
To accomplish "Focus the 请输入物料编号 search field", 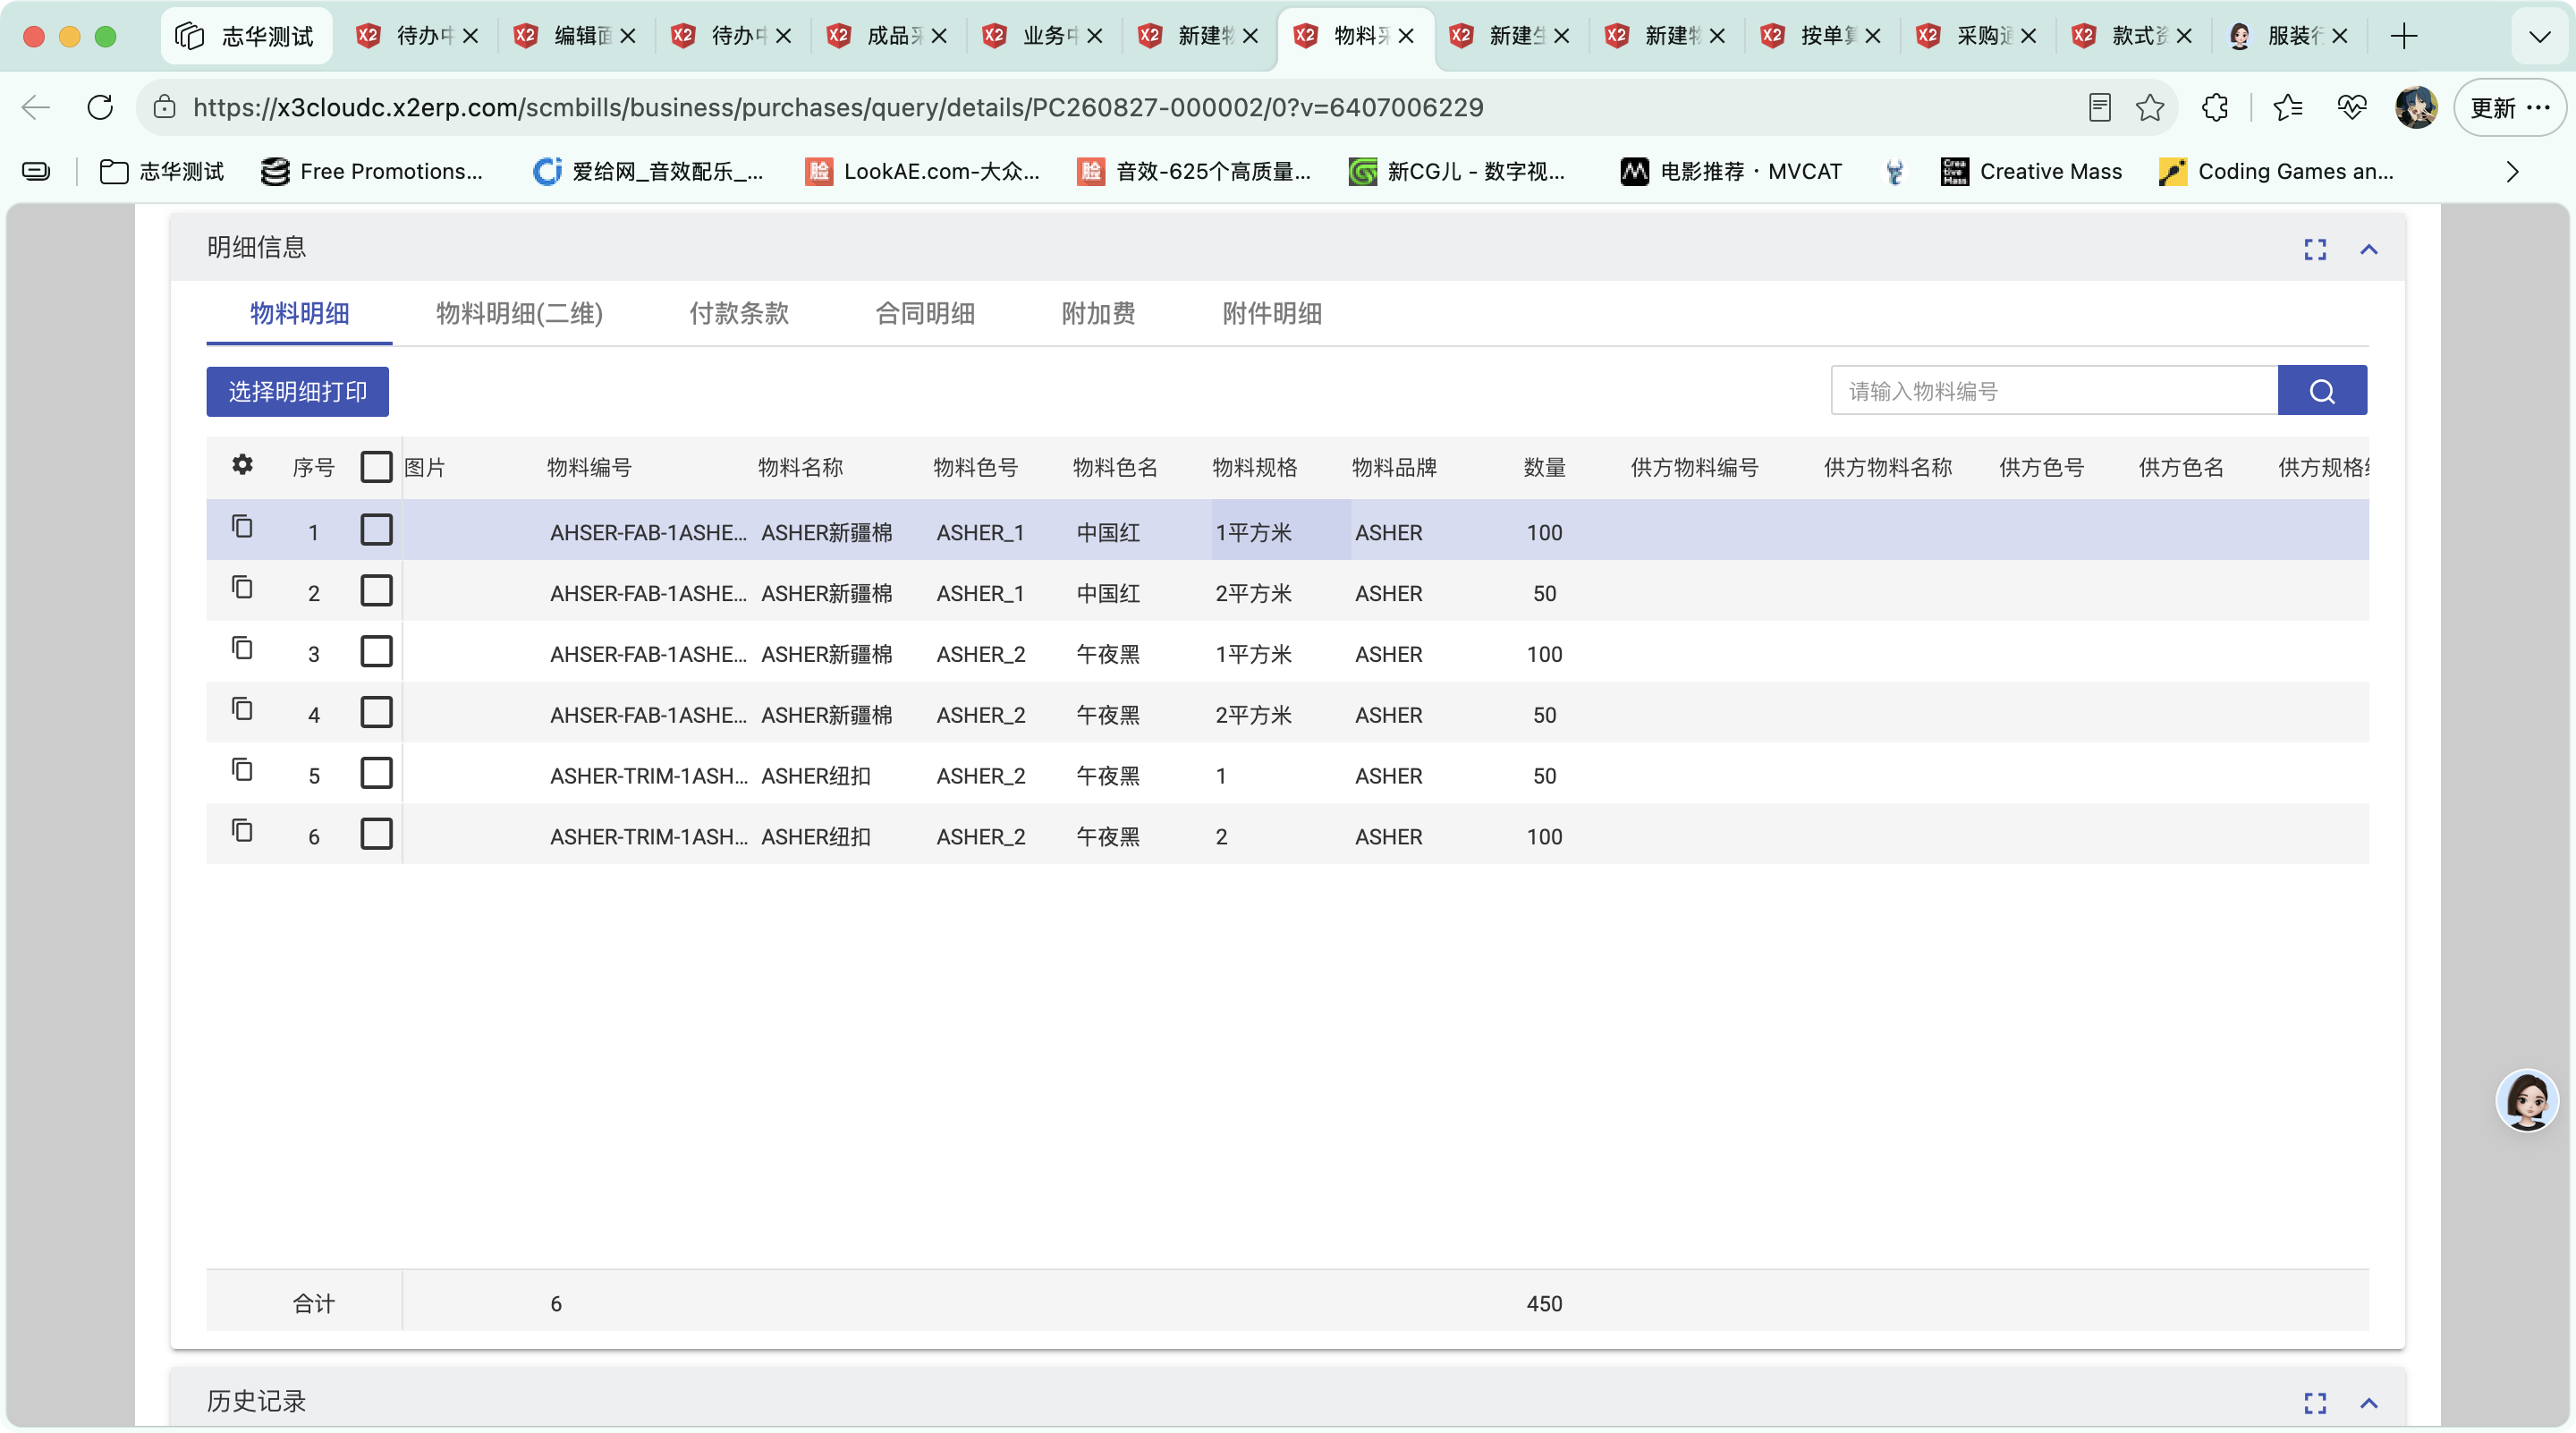I will click(2054, 391).
